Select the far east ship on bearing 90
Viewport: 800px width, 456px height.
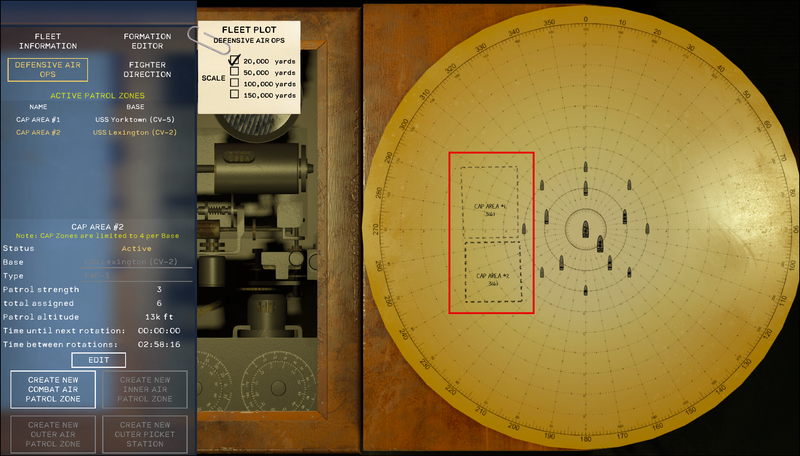click(x=647, y=229)
